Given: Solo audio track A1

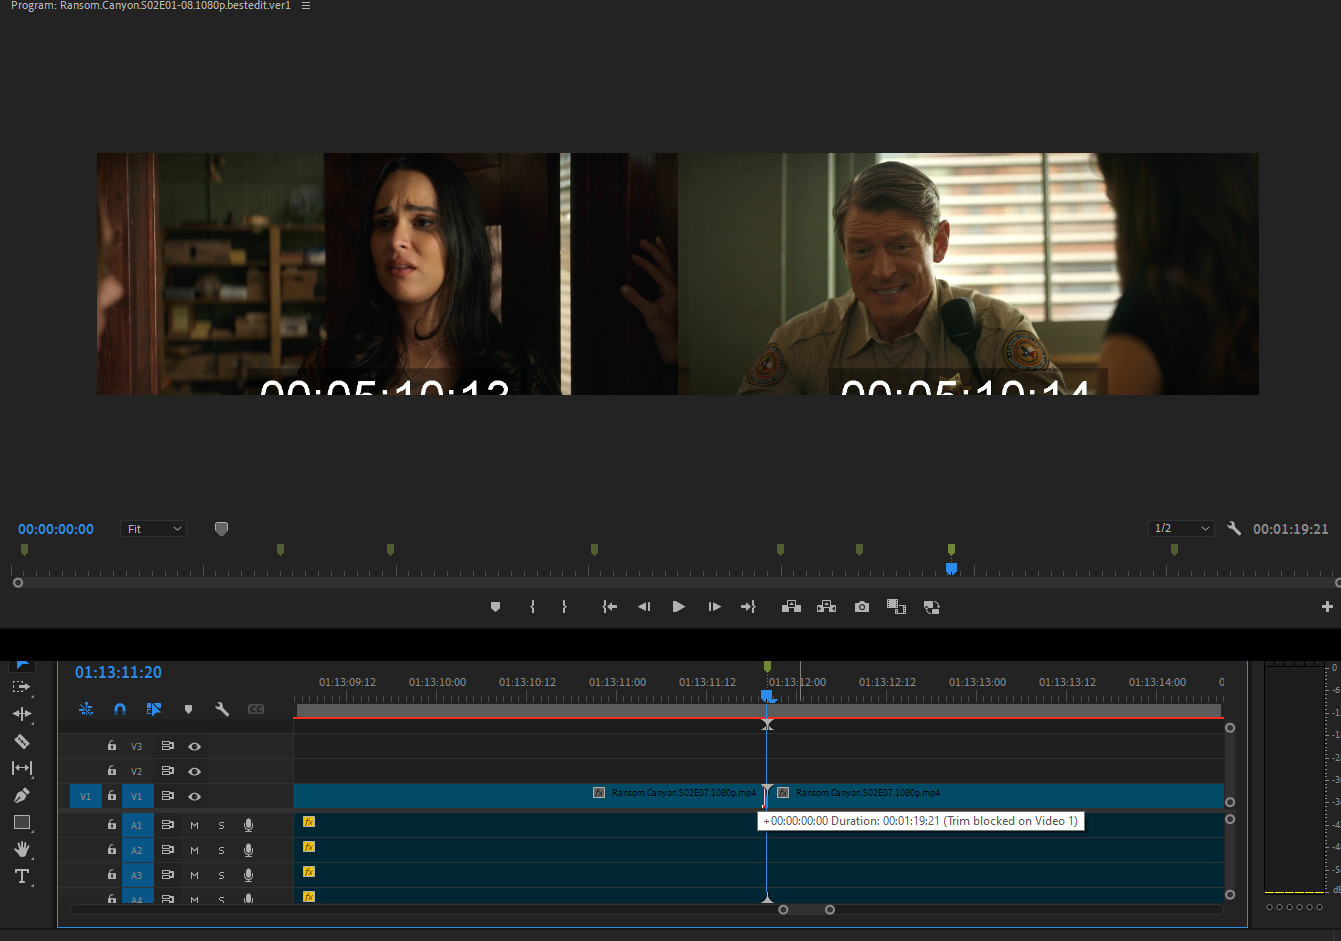Looking at the screenshot, I should [x=221, y=825].
